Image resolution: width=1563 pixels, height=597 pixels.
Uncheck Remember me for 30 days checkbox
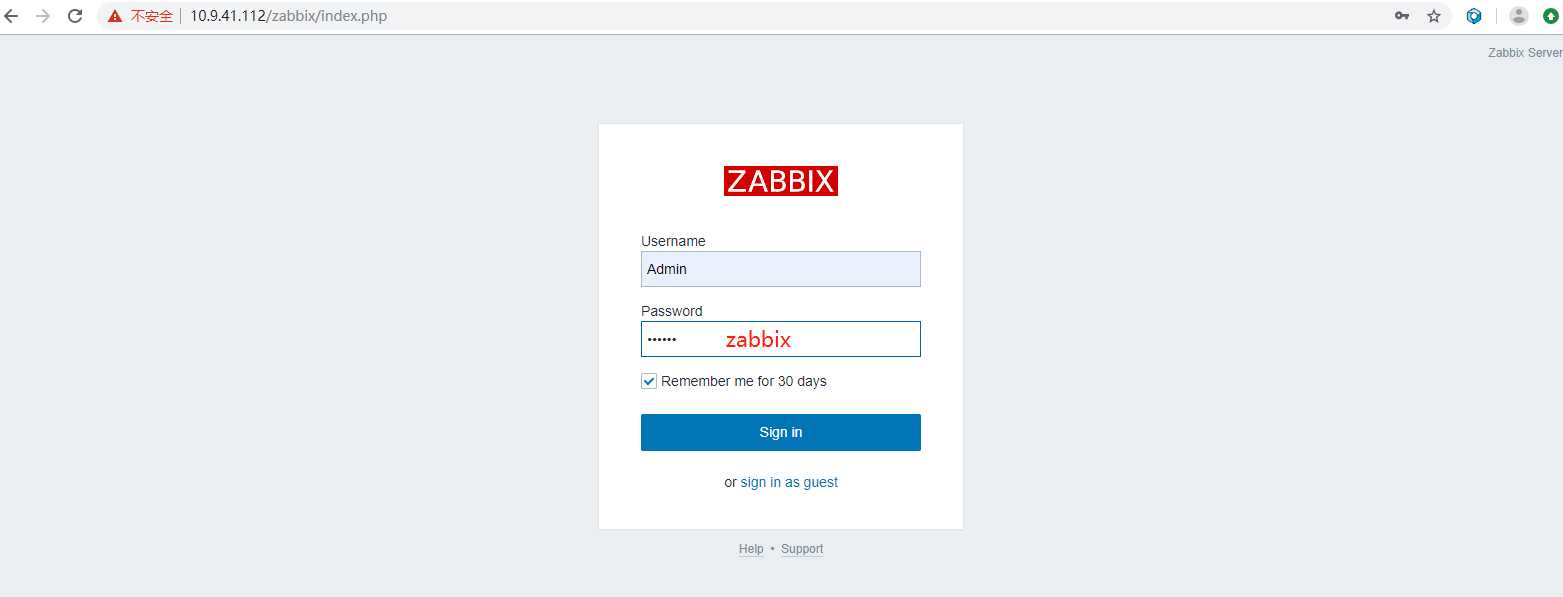pos(649,381)
